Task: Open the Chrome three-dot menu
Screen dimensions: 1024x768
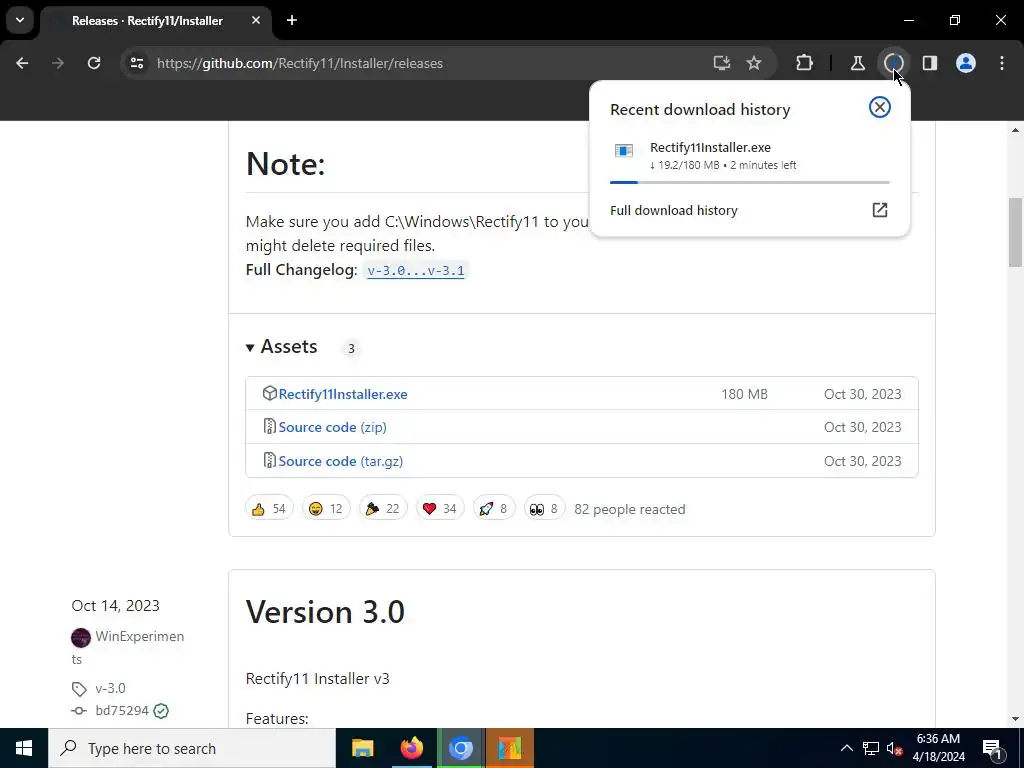Action: [x=1002, y=63]
